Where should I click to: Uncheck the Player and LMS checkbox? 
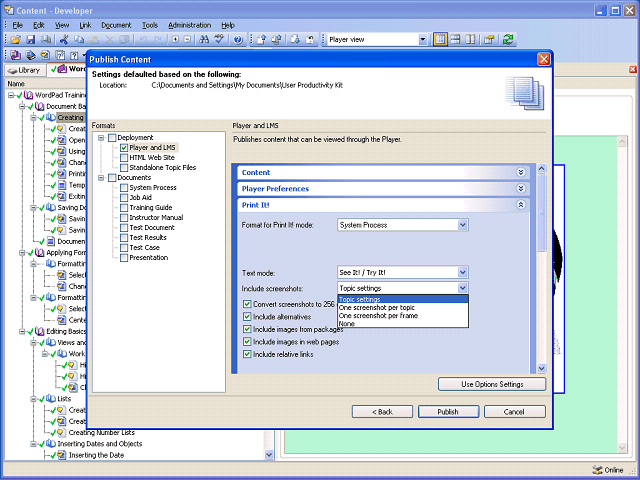click(x=124, y=148)
